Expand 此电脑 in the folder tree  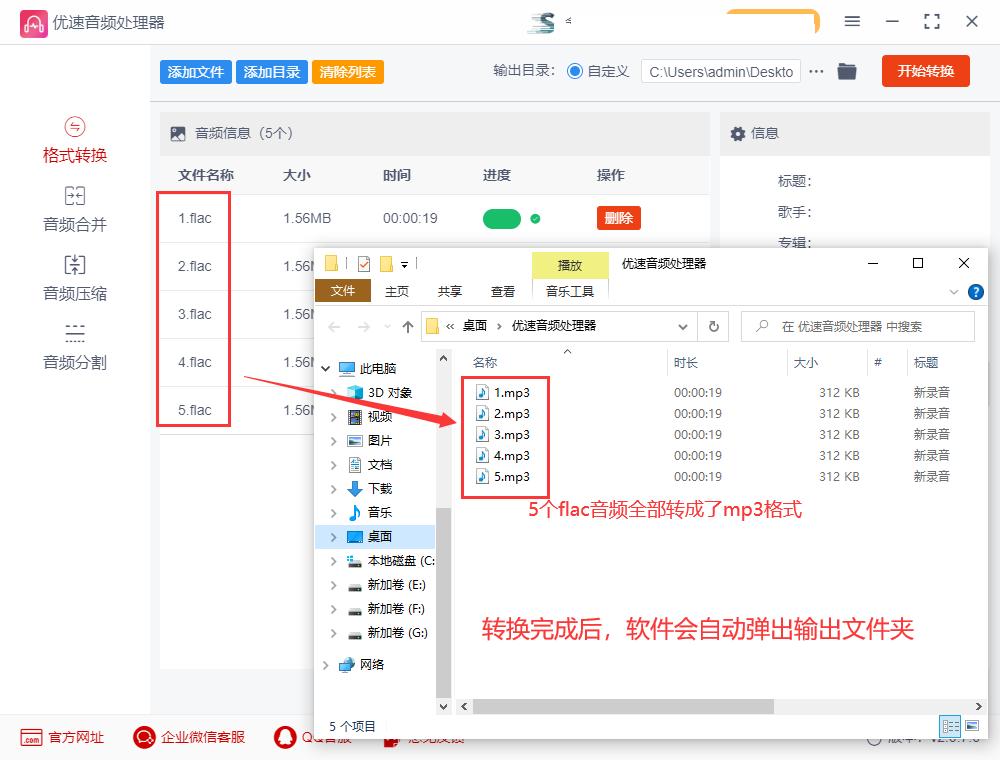(x=326, y=367)
